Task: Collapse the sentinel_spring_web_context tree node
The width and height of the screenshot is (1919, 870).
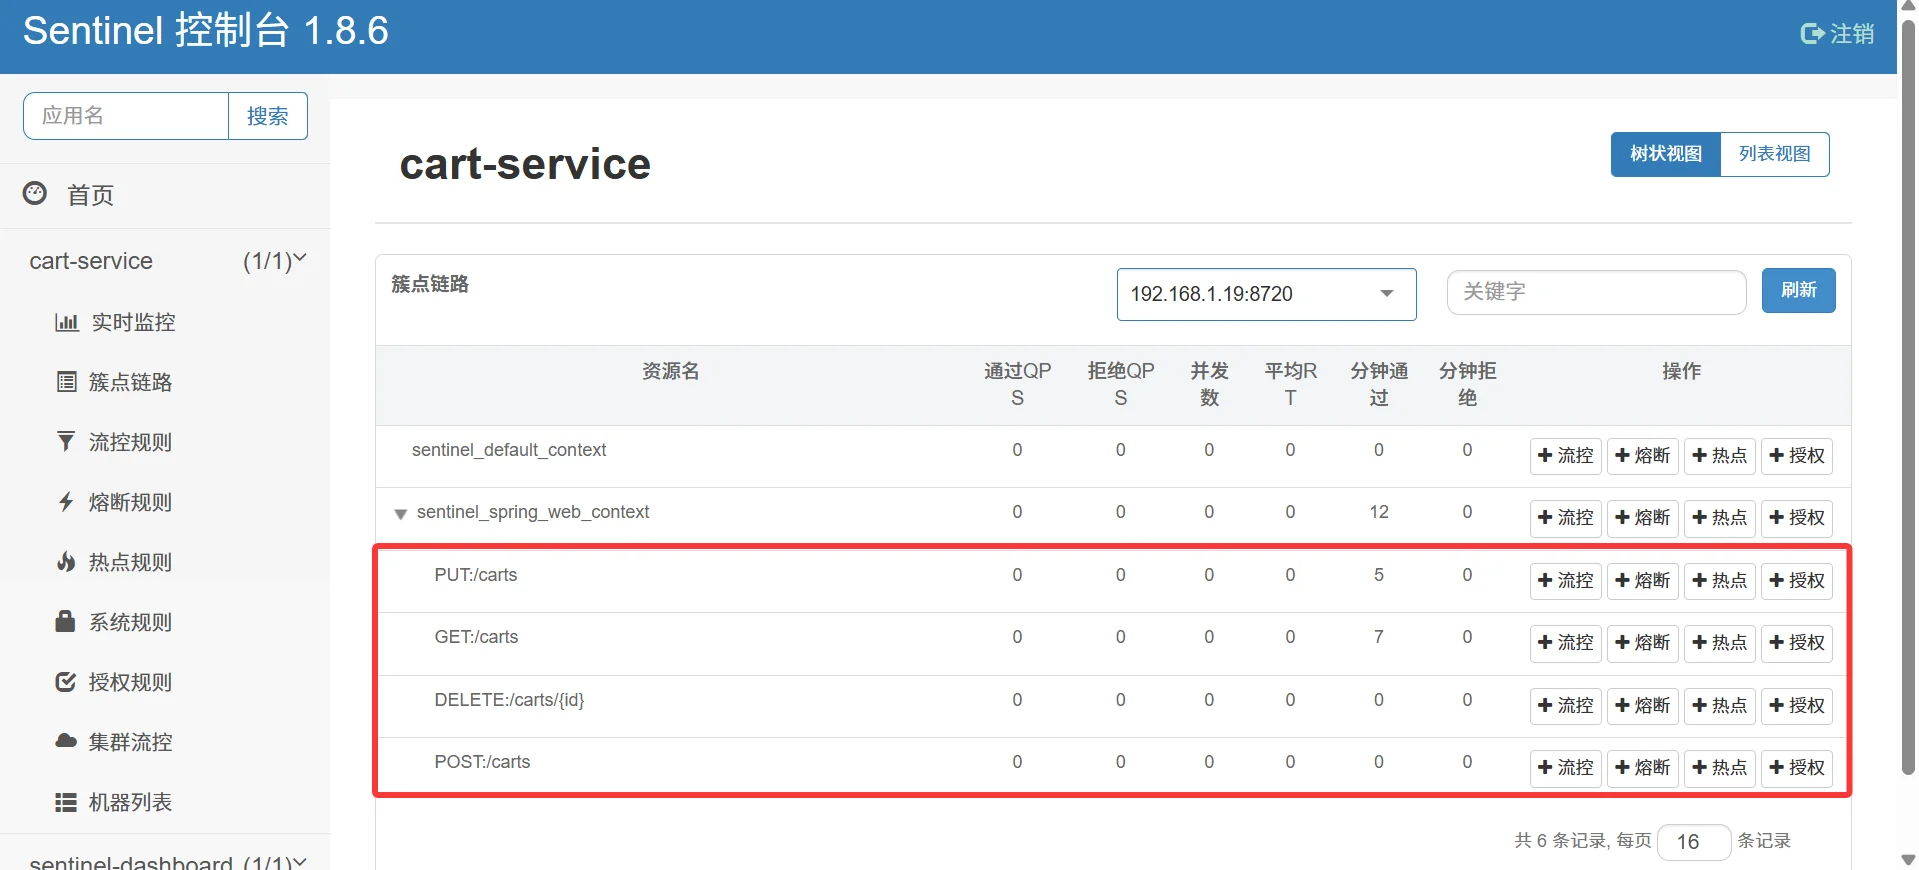Action: tap(400, 514)
